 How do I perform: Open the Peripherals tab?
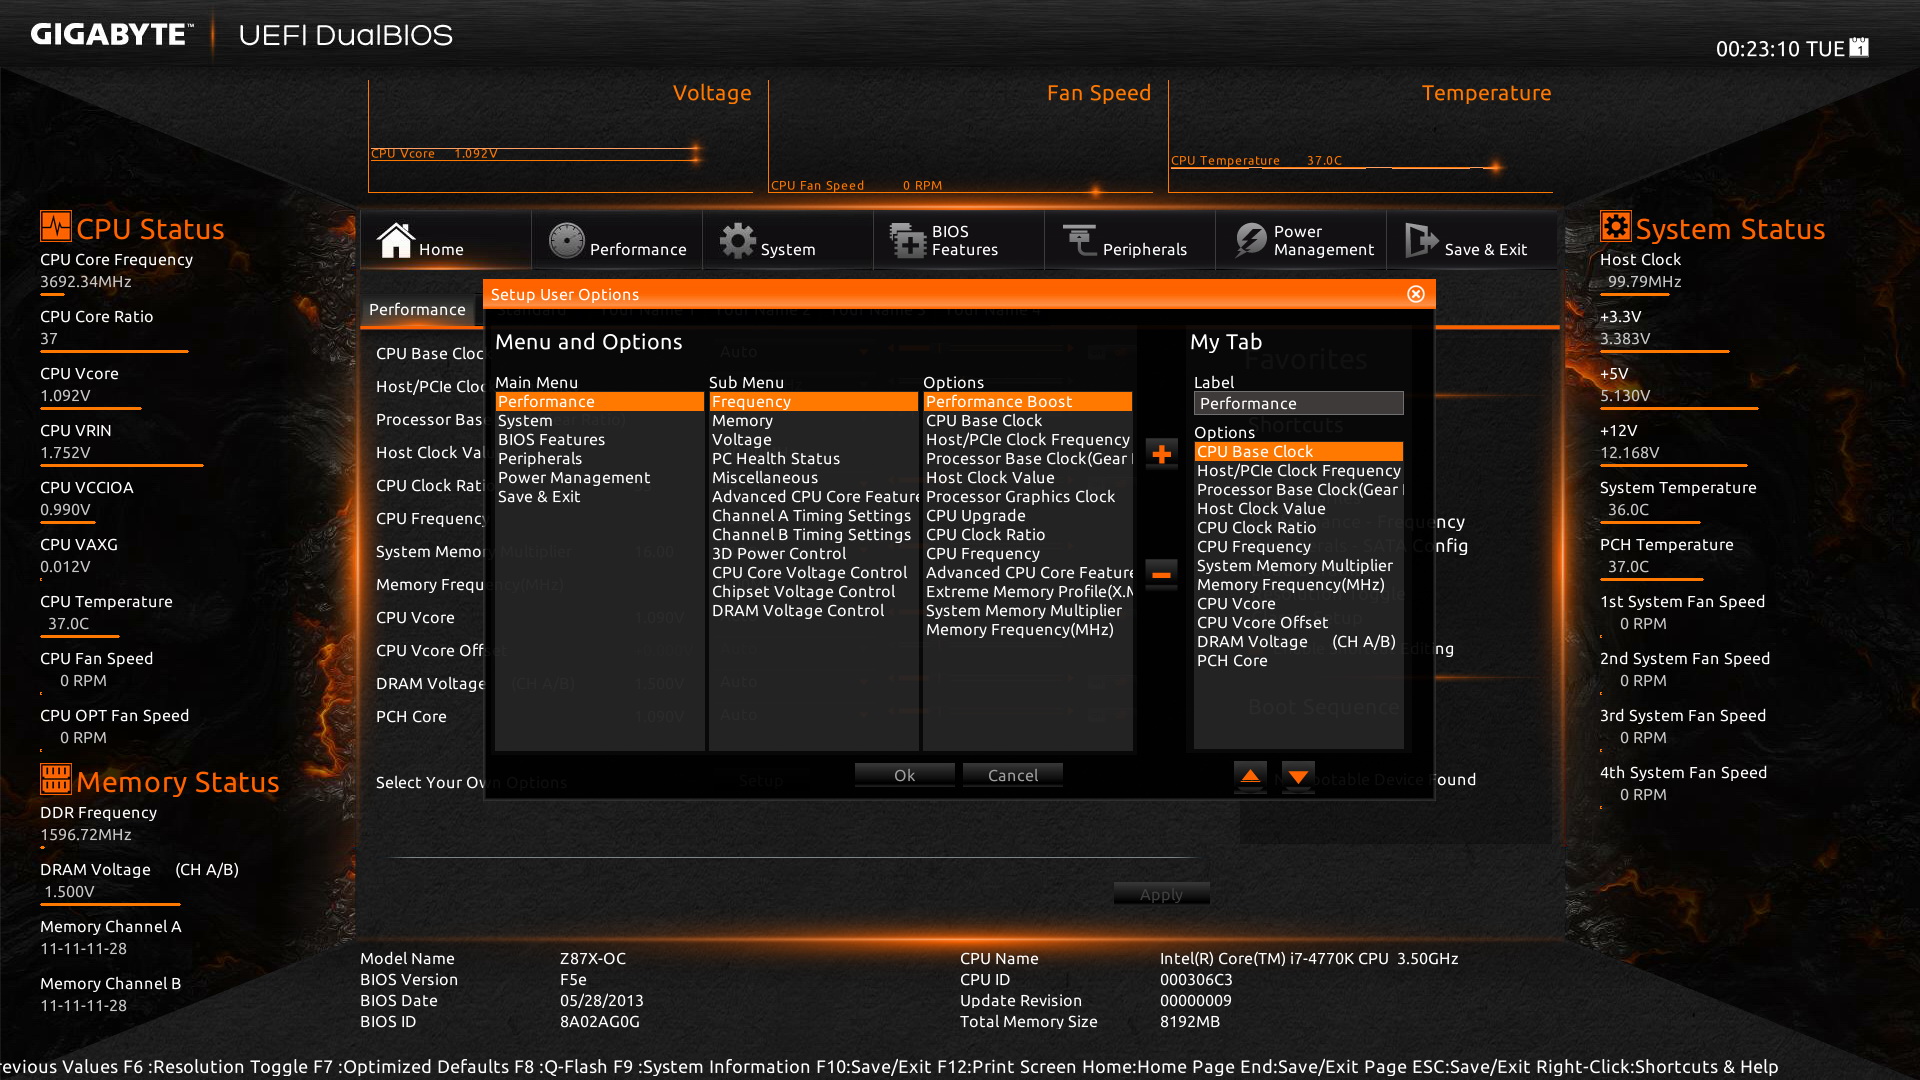pyautogui.click(x=1130, y=240)
